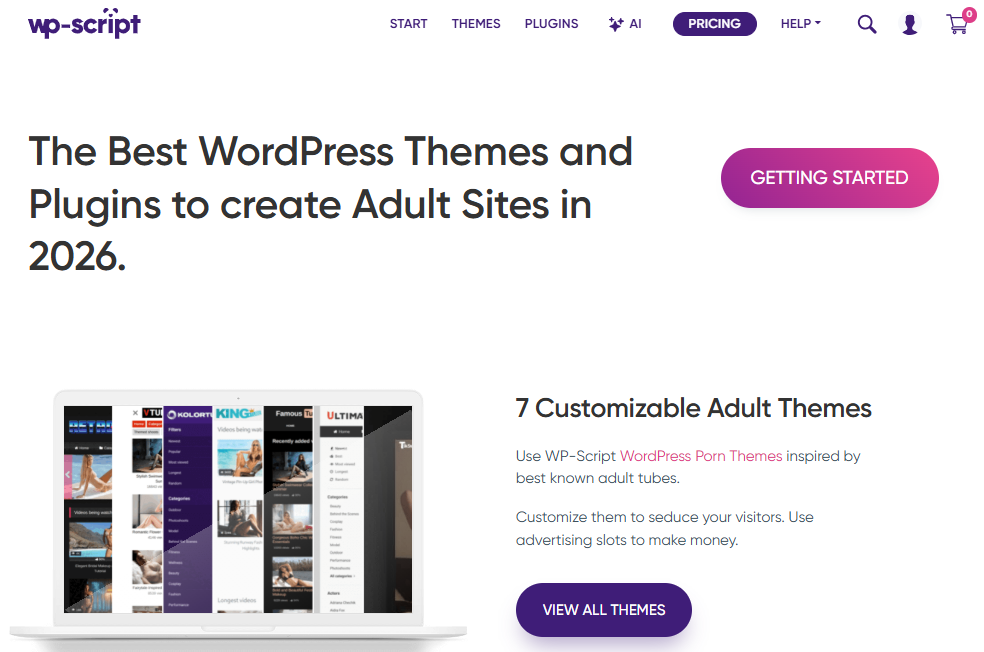This screenshot has height=652, width=984.
Task: Click the Famous theme panel in the mockup
Action: 290,500
